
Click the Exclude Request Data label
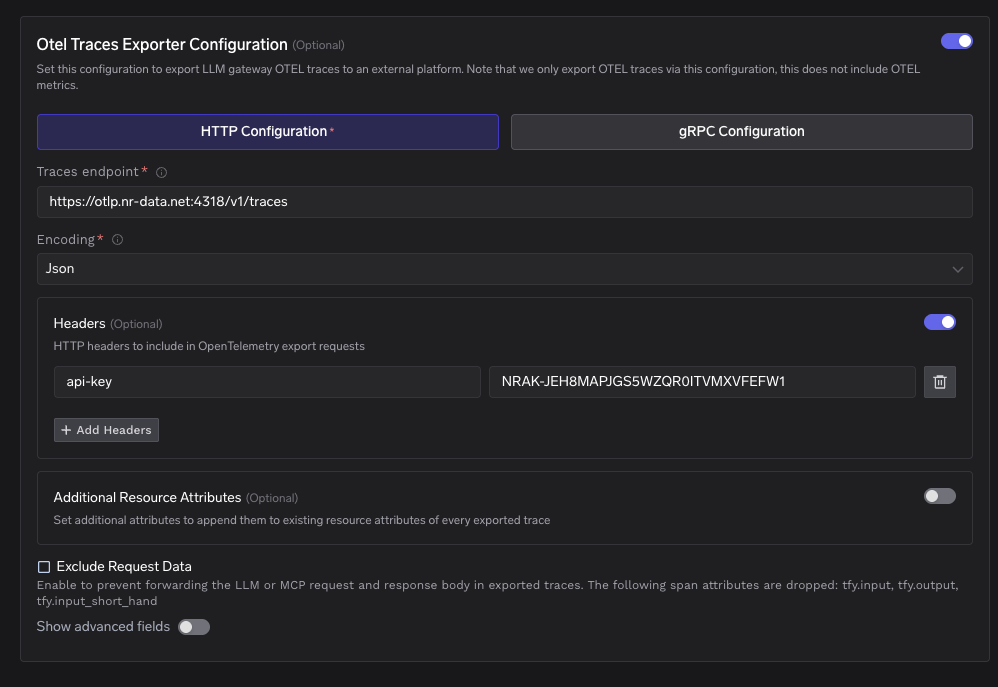(124, 567)
